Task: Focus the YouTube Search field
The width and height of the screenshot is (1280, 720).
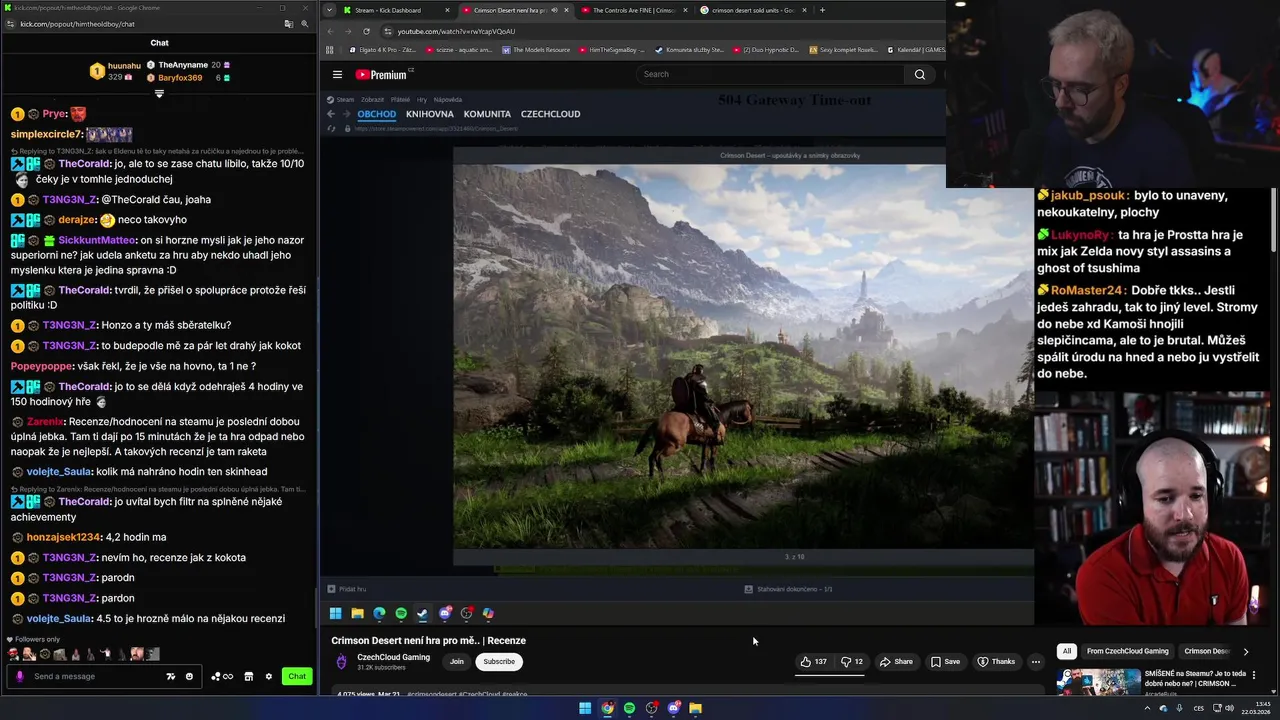Action: [770, 74]
